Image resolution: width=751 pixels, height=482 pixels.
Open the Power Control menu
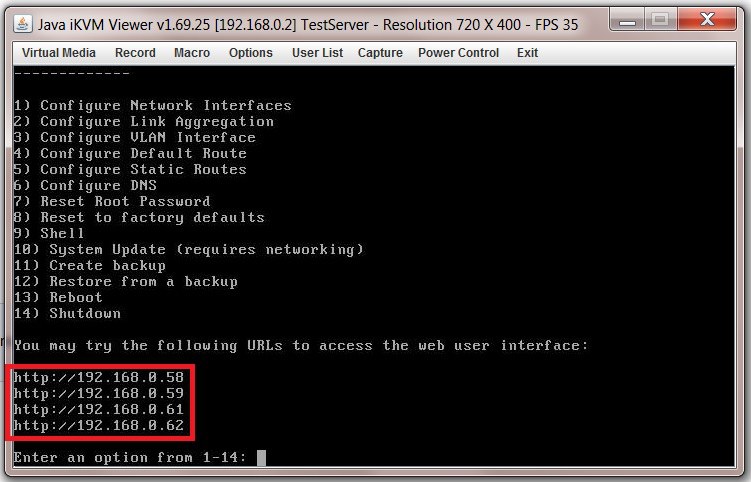[x=458, y=53]
